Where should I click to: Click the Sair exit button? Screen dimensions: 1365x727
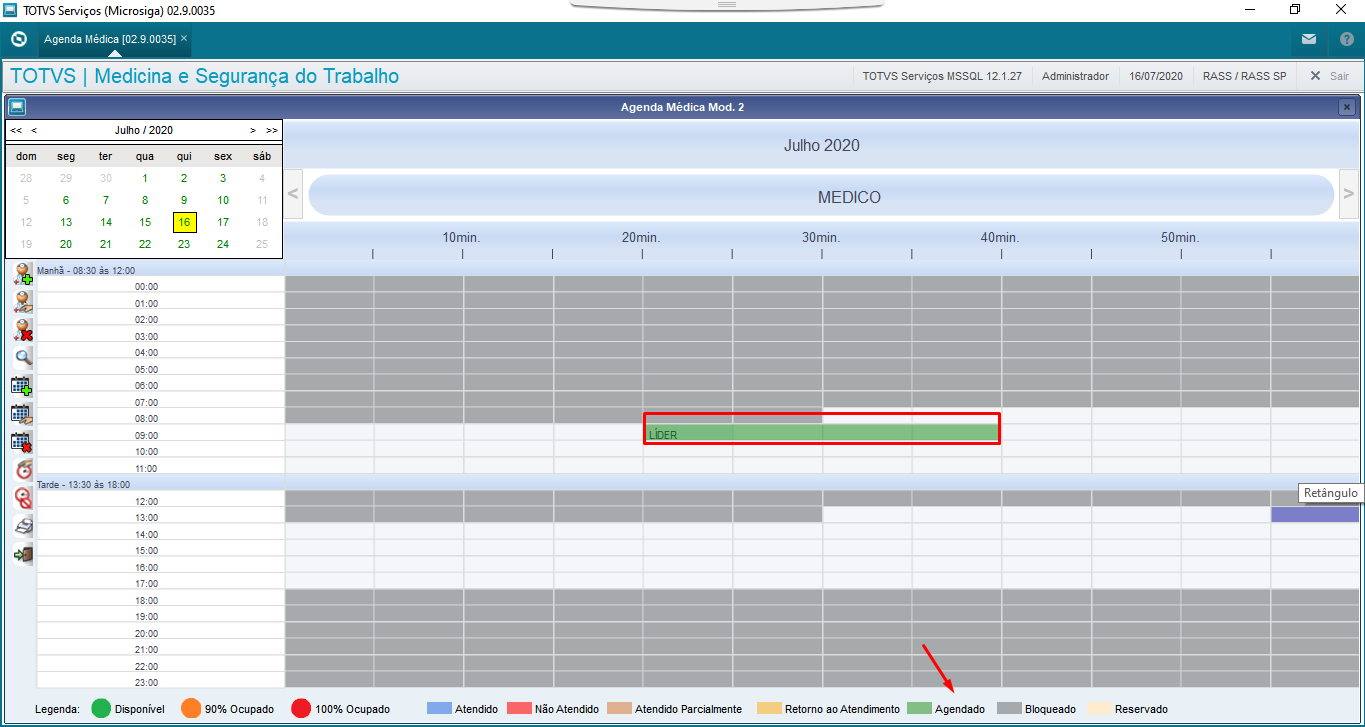click(1329, 76)
